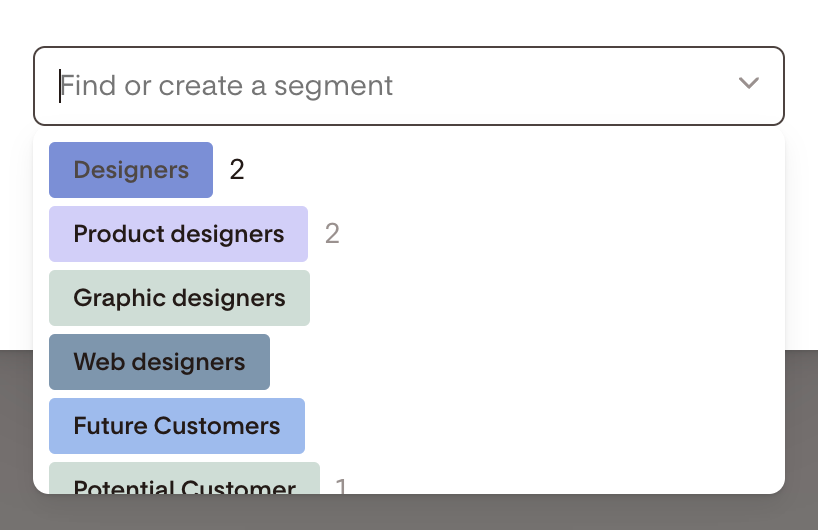Place cursor on the segment search placeholder text
The image size is (818, 530).
(x=227, y=86)
